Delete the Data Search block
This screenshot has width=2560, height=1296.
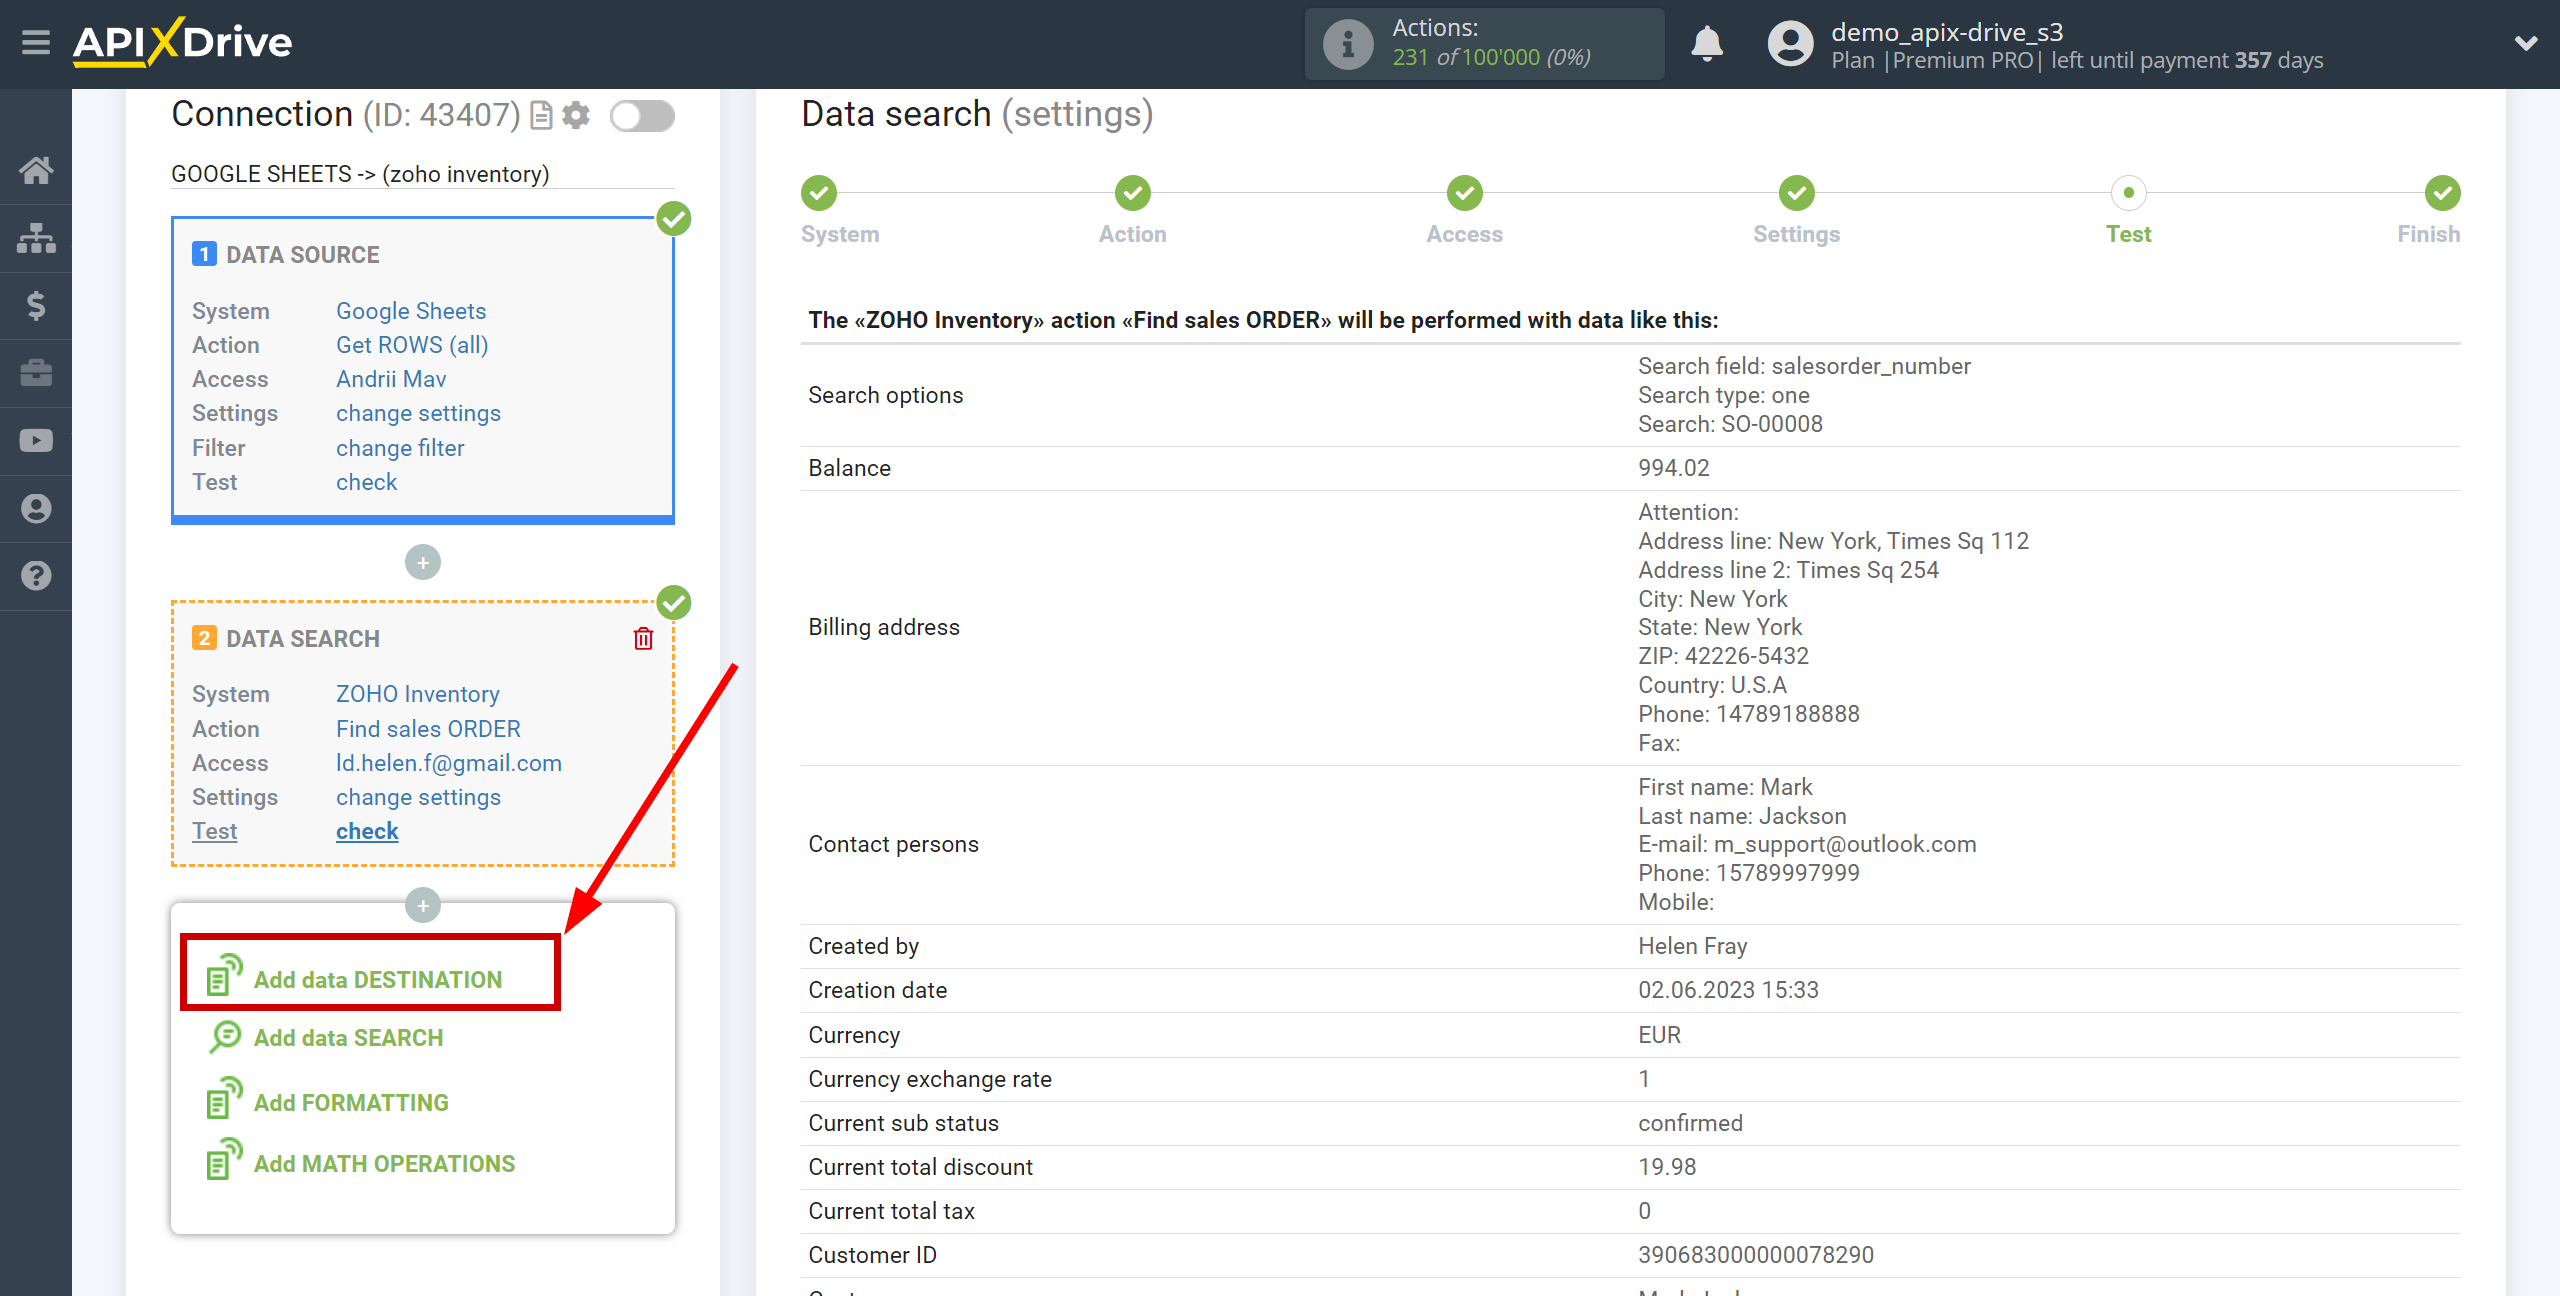[643, 638]
